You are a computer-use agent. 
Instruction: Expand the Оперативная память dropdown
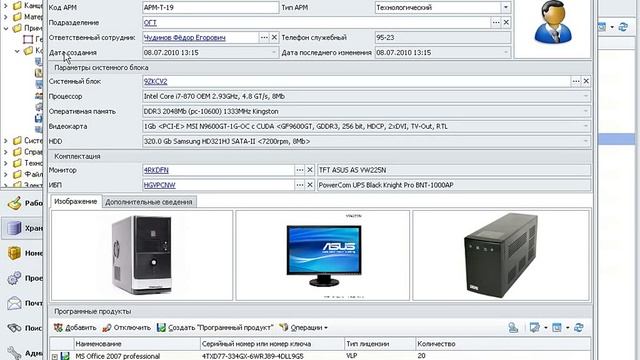tap(586, 111)
